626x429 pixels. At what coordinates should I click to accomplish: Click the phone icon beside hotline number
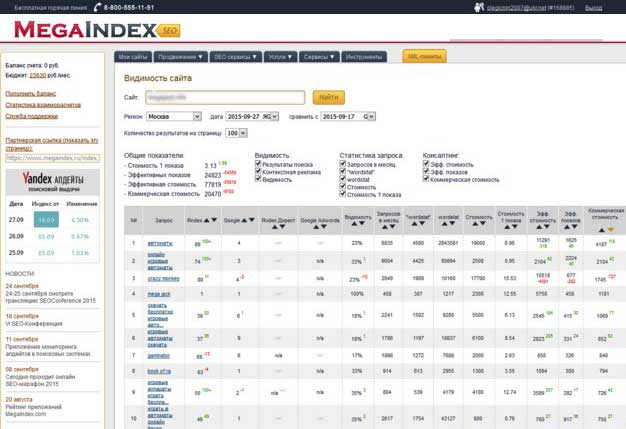point(97,7)
